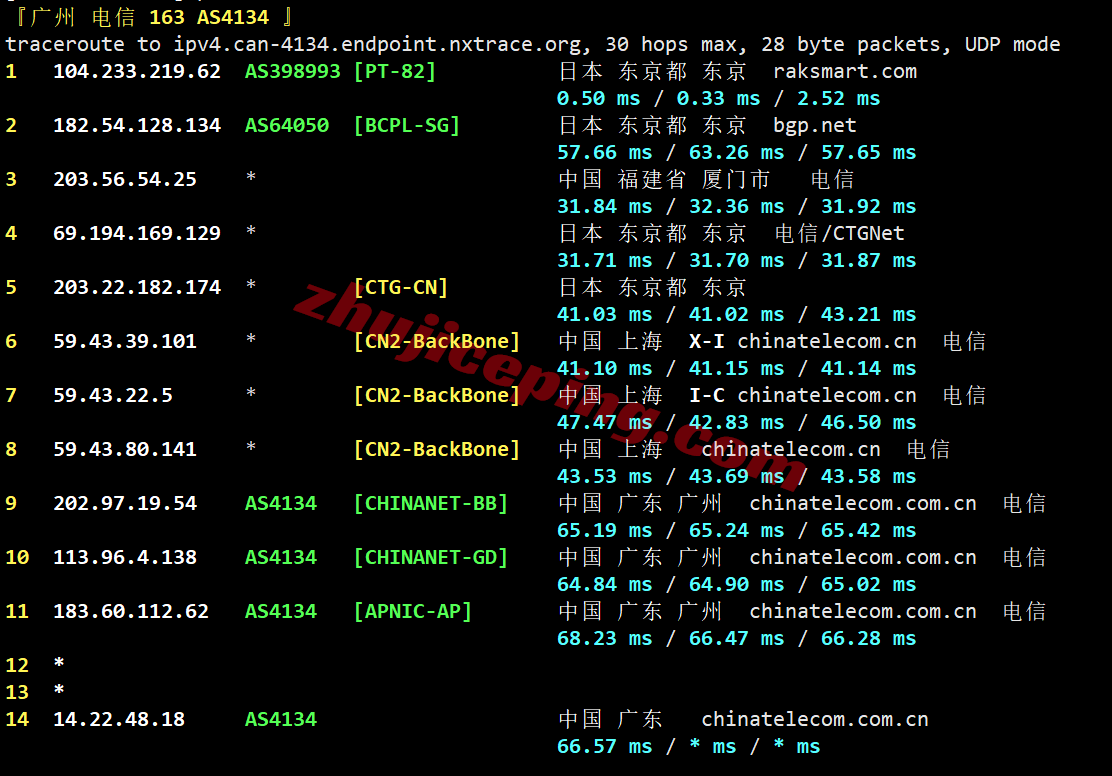Click latency 0.50 ms on hop 1
The height and width of the screenshot is (776, 1112).
click(599, 99)
